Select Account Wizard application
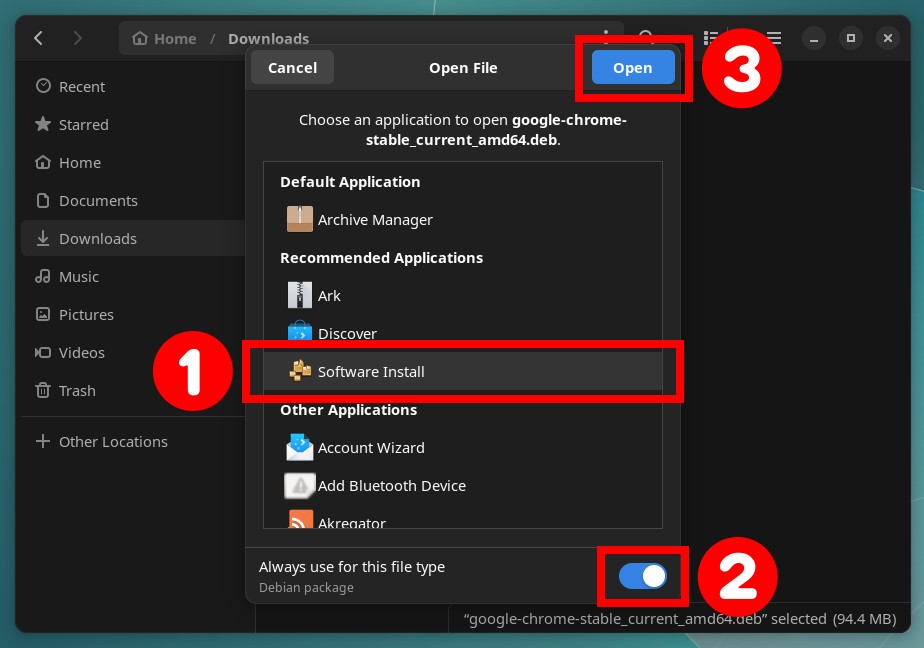 pyautogui.click(x=463, y=448)
